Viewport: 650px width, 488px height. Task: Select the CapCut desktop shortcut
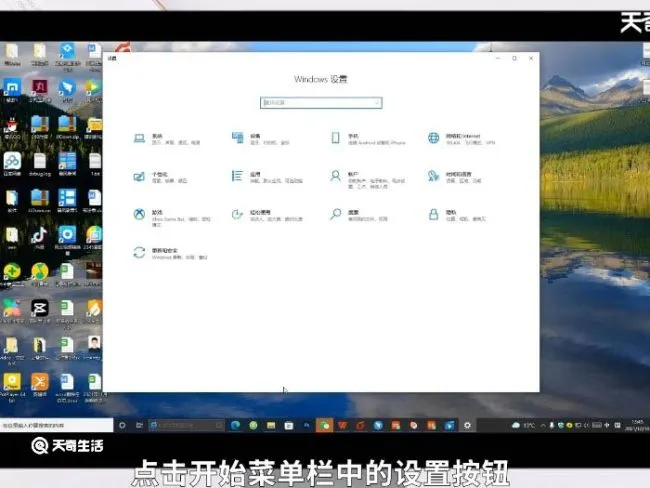pos(39,311)
